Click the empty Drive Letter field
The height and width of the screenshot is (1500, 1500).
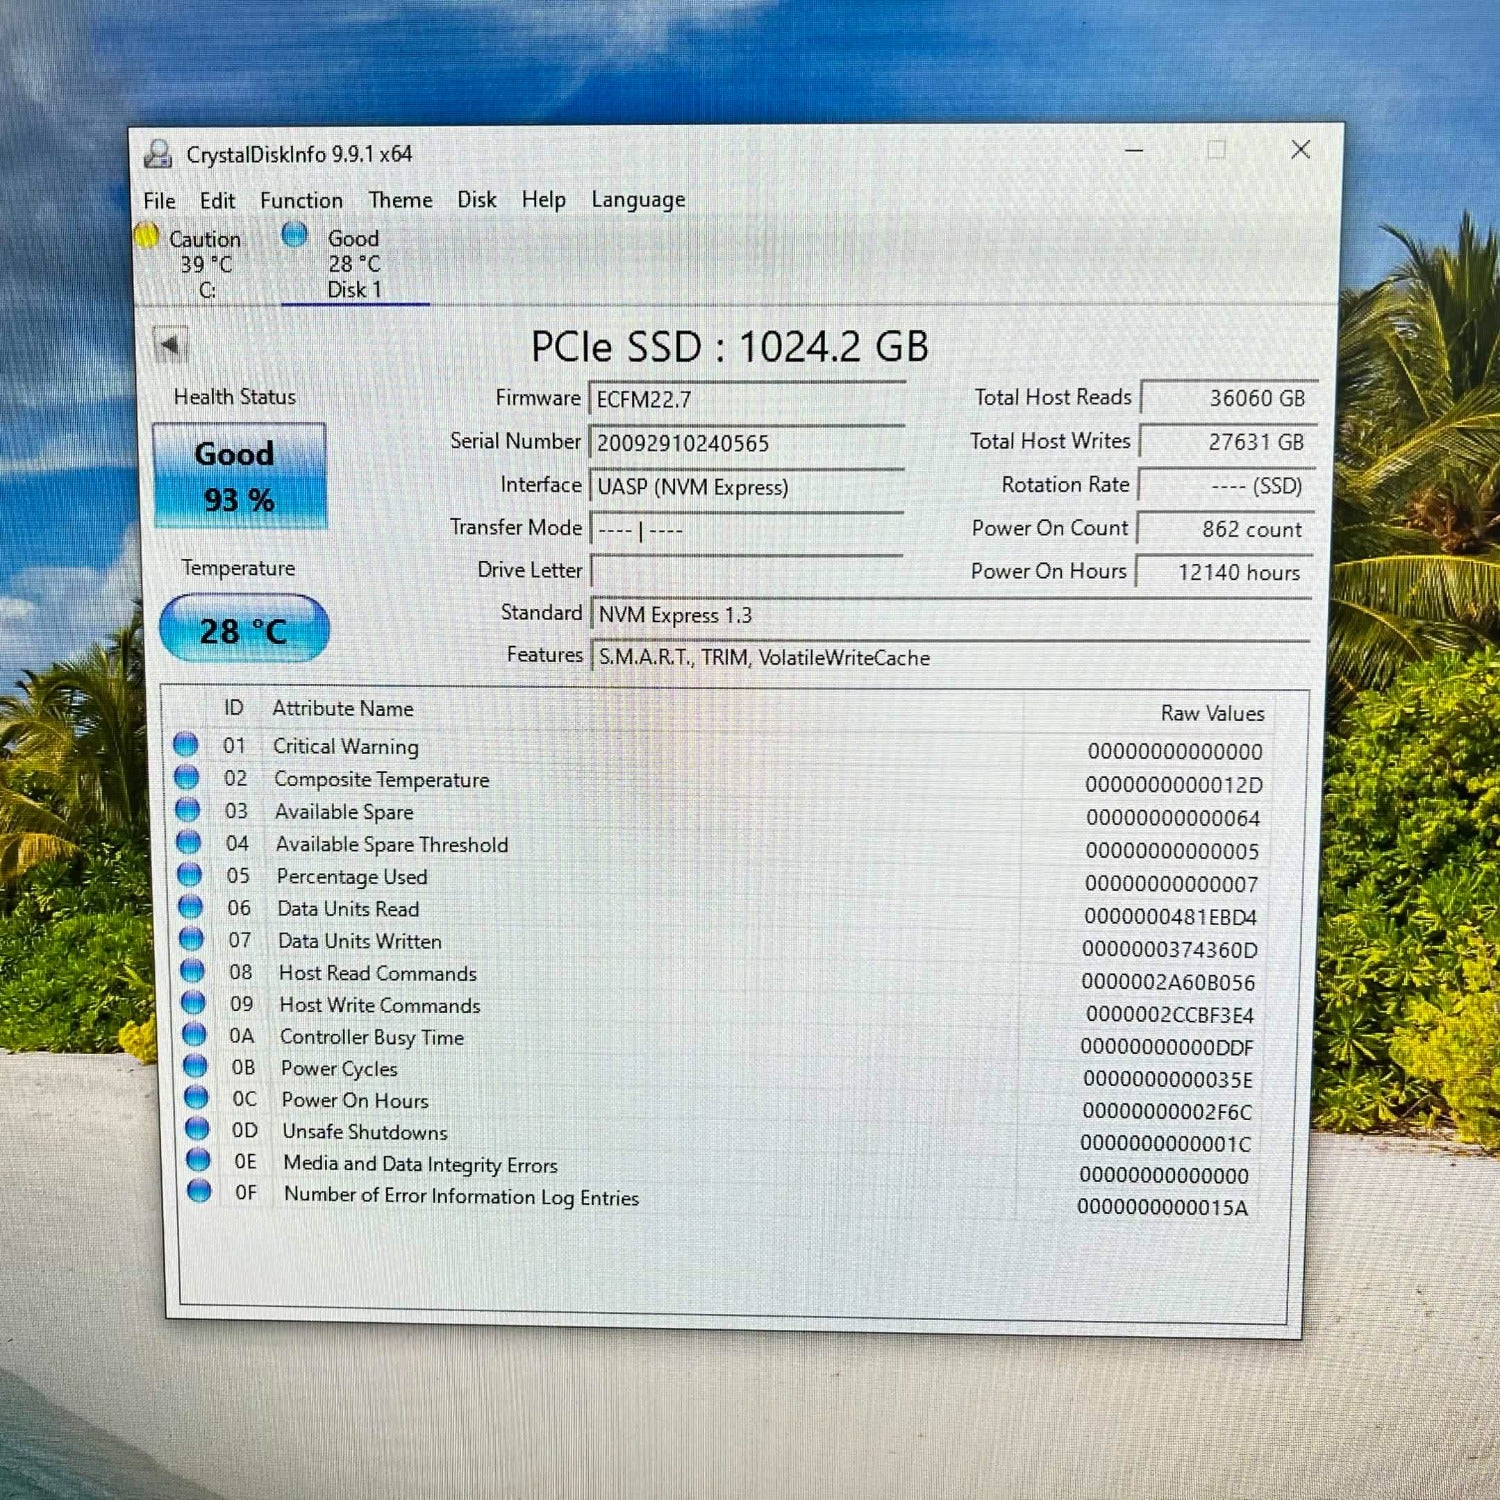[x=747, y=571]
